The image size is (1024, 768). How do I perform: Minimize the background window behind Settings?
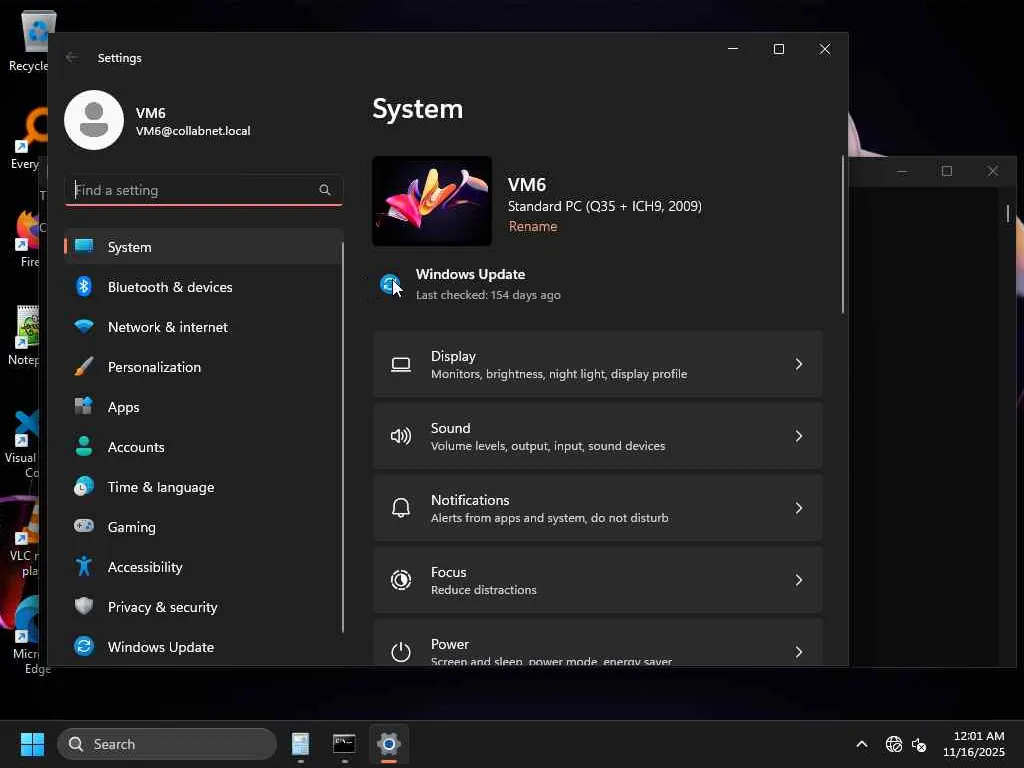pyautogui.click(x=902, y=171)
